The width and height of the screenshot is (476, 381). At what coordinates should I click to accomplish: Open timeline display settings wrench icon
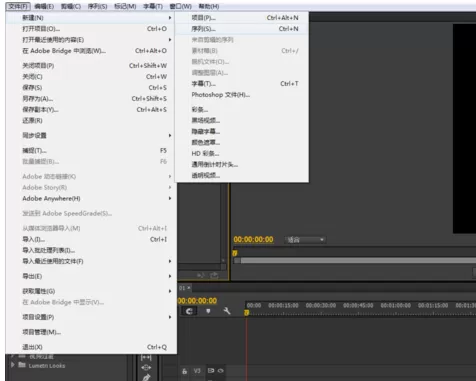pyautogui.click(x=227, y=311)
